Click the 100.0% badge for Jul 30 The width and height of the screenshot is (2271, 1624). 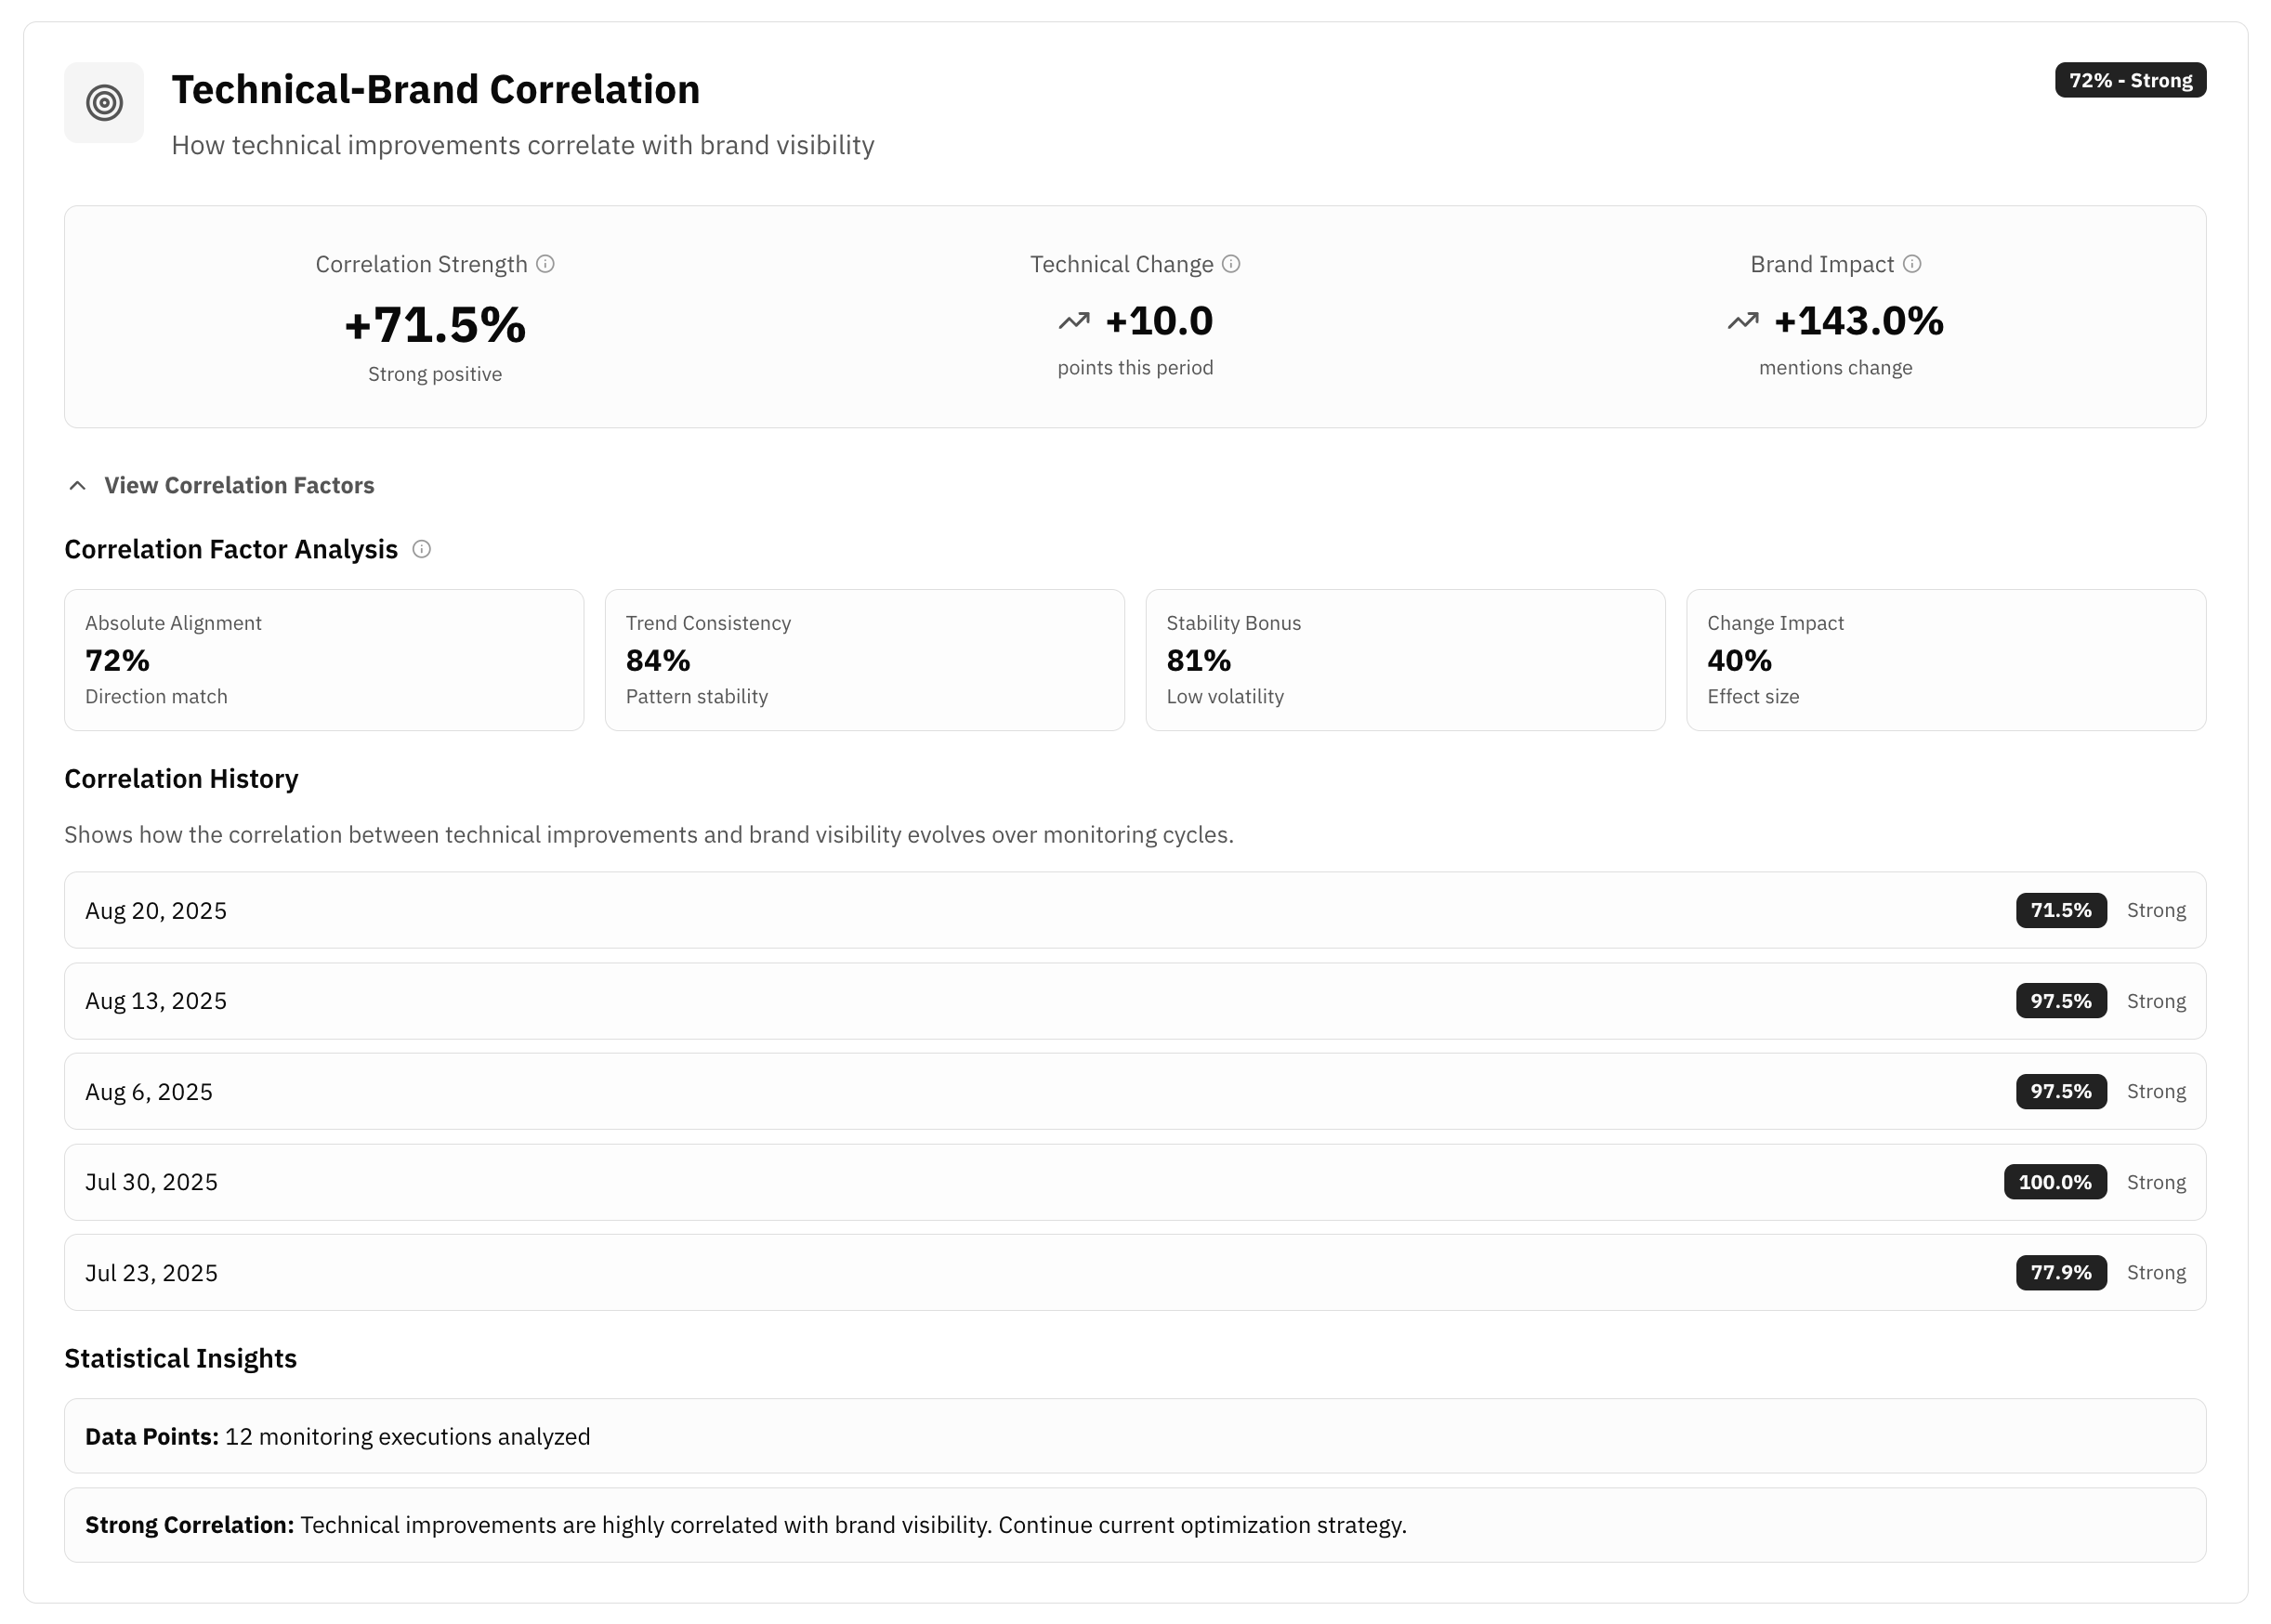coord(2054,1181)
